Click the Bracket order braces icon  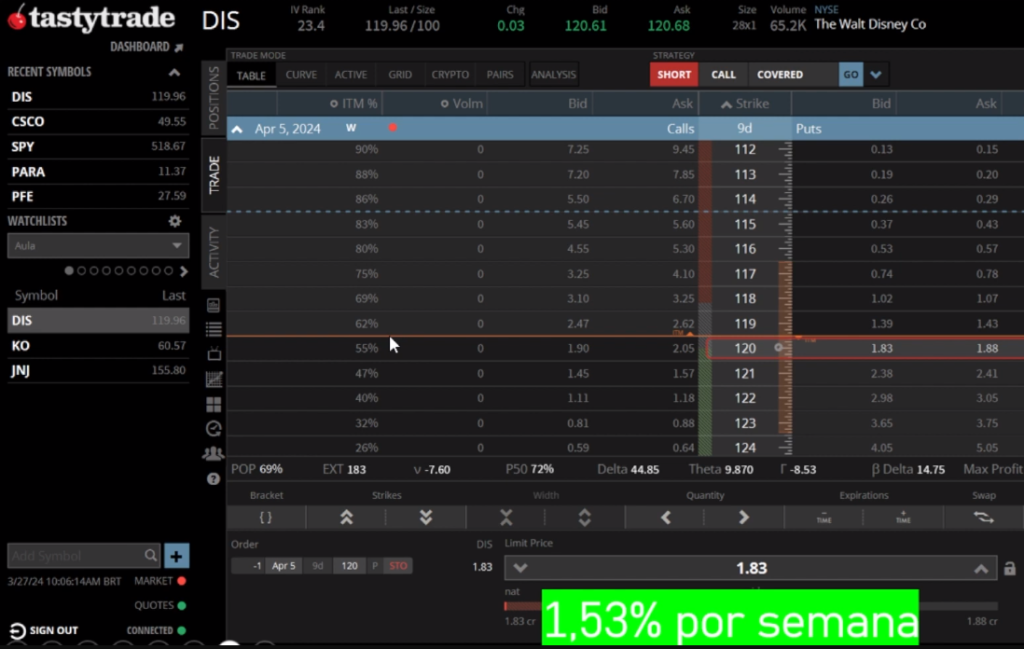pos(265,517)
